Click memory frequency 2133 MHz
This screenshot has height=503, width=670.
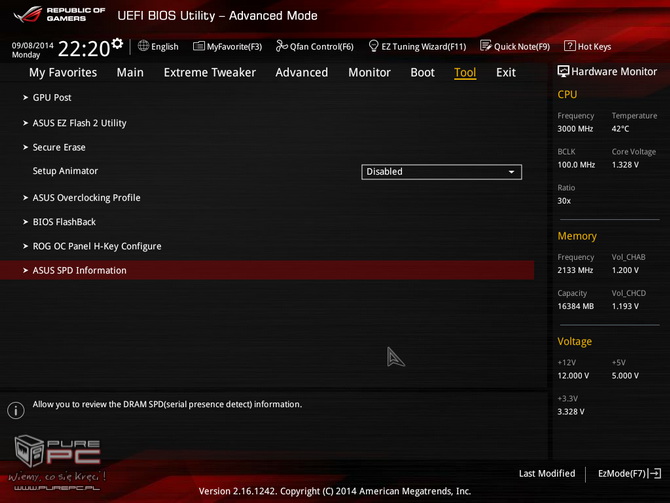[575, 270]
